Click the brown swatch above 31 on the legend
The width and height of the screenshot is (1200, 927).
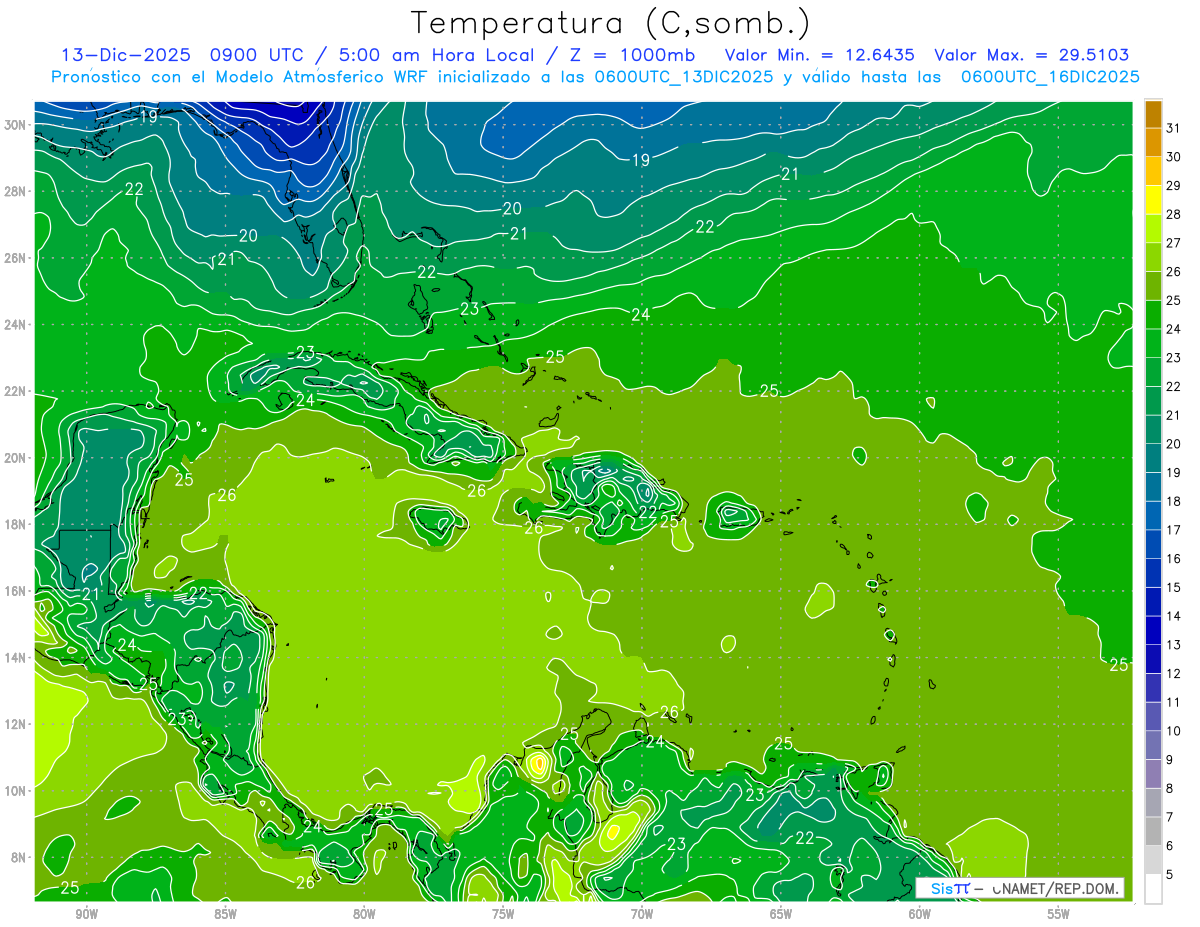[x=1153, y=113]
